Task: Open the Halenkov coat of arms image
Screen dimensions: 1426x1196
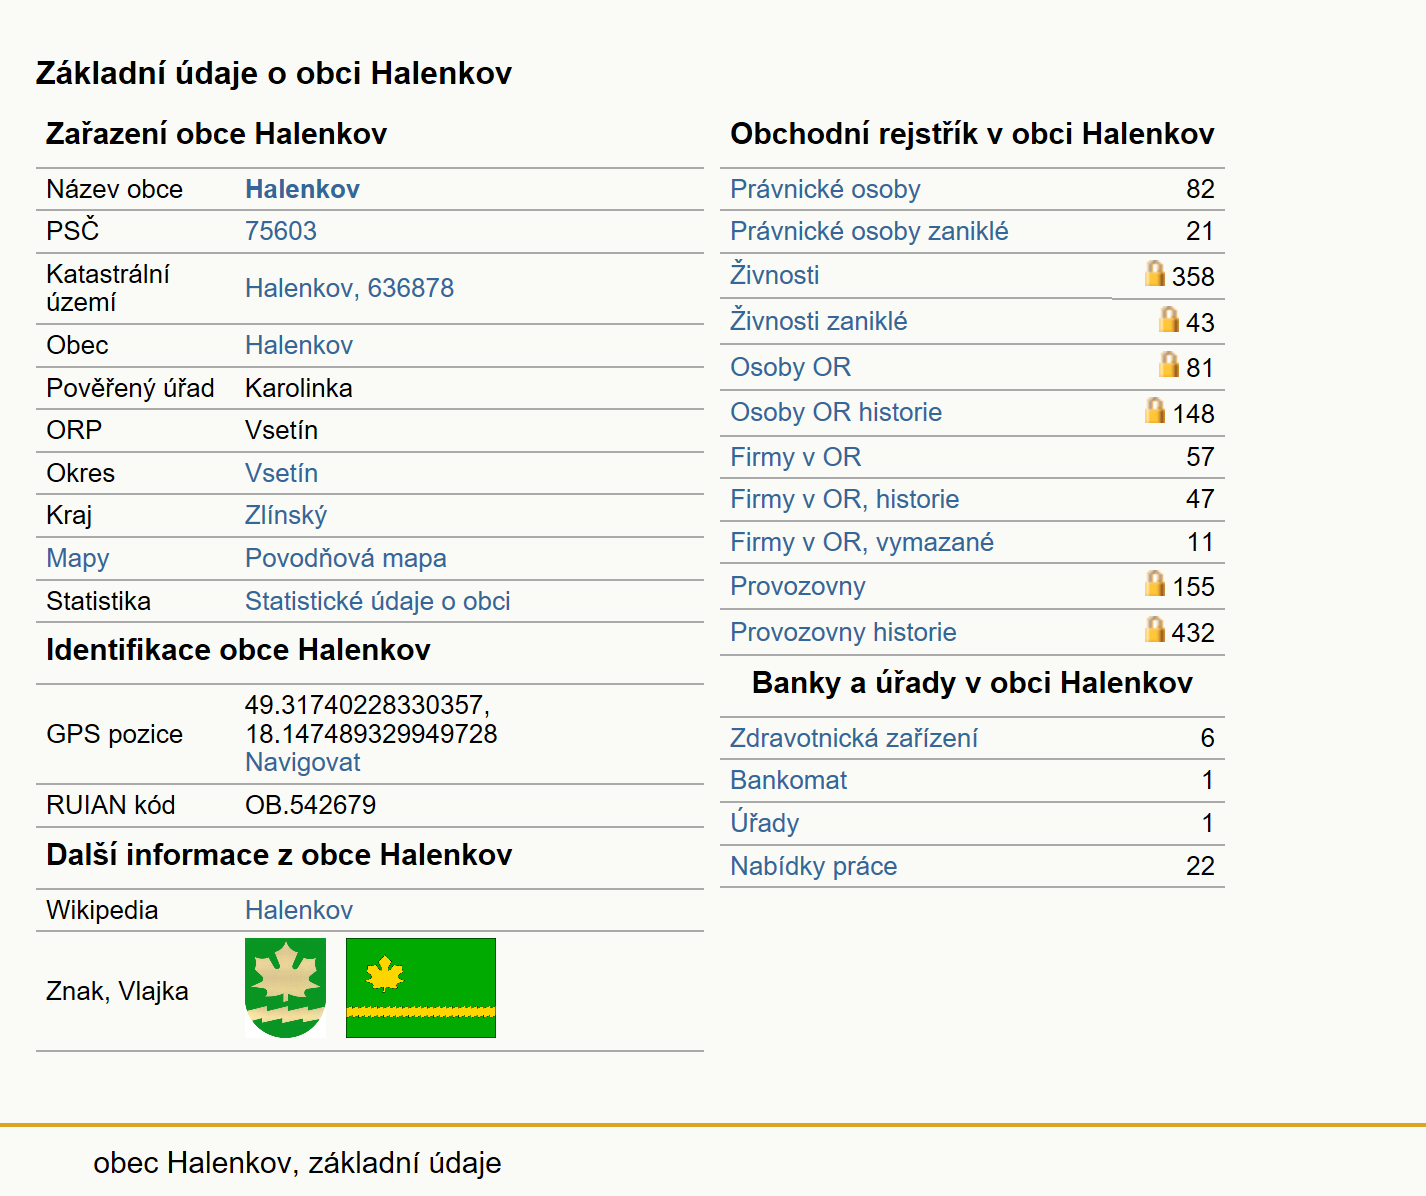Action: click(285, 988)
